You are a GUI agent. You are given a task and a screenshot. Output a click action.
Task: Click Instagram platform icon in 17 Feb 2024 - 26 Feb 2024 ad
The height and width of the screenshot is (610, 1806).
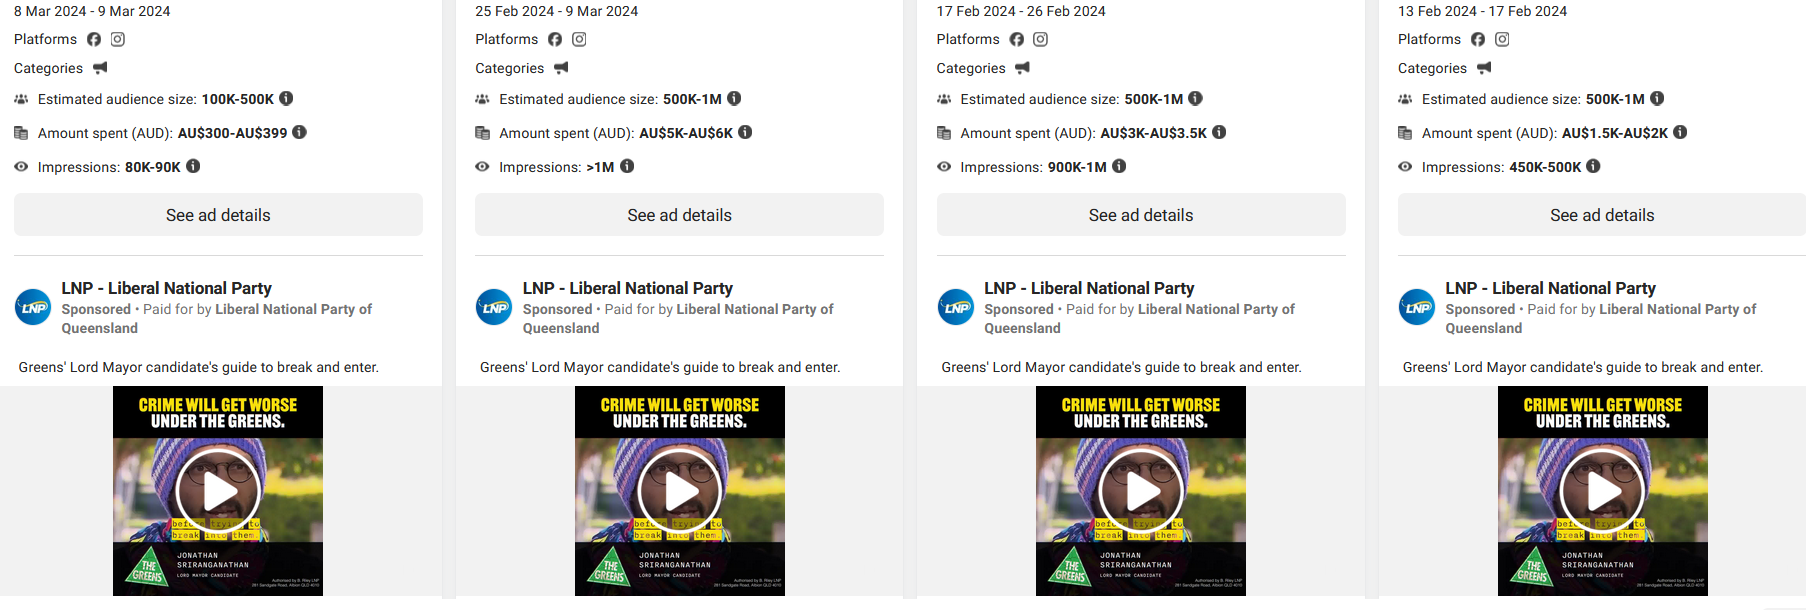1041,39
